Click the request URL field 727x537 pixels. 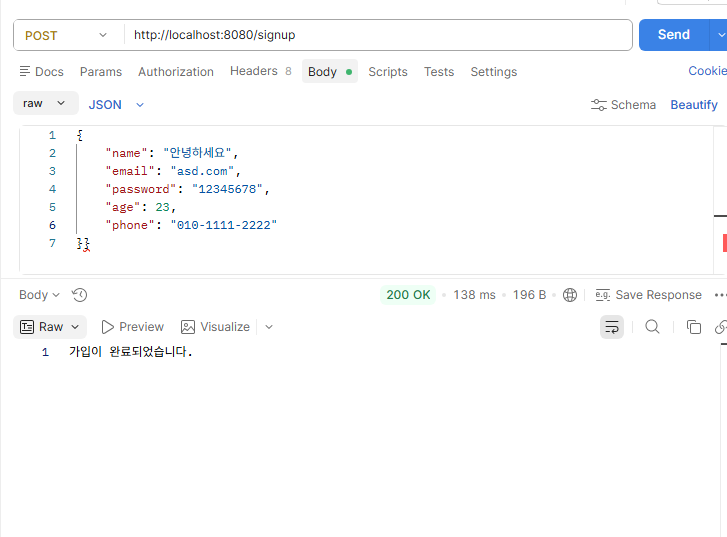tap(378, 35)
